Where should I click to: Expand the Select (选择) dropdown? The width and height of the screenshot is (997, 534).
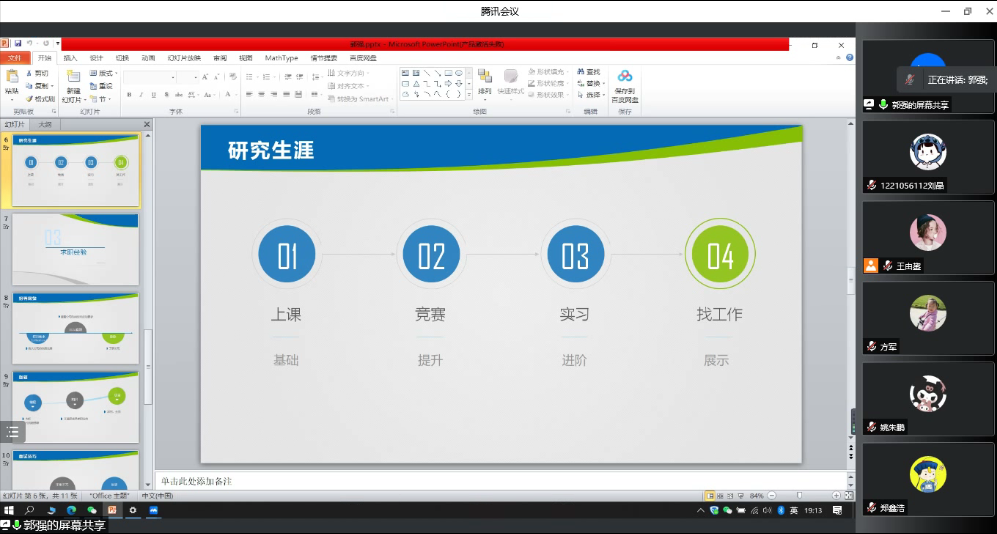click(x=593, y=96)
